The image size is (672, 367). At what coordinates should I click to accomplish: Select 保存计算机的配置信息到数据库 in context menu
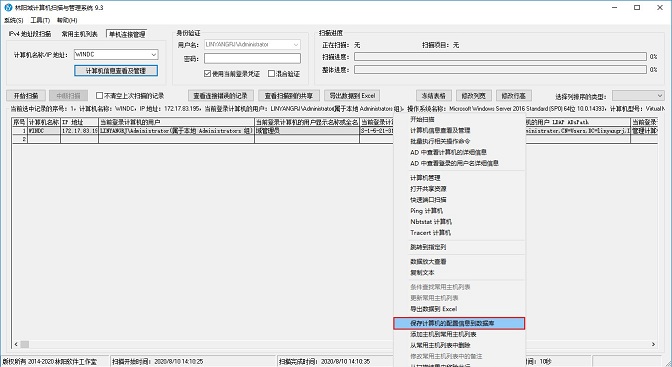(459, 323)
